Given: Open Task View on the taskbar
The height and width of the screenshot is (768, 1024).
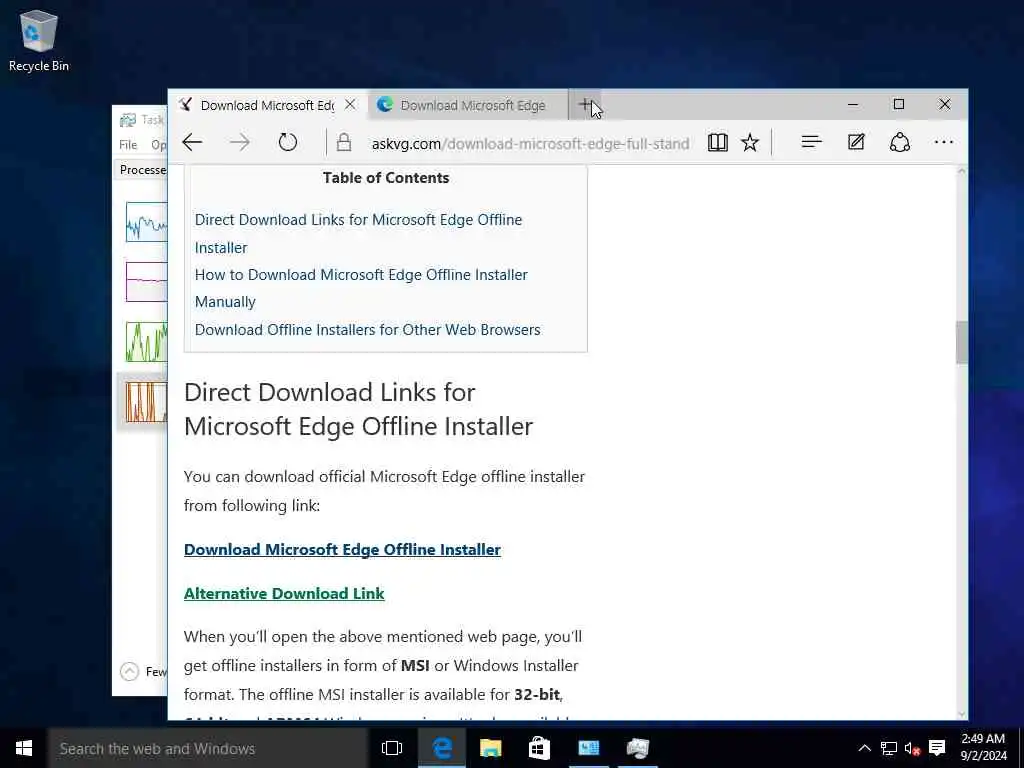Looking at the screenshot, I should point(392,748).
